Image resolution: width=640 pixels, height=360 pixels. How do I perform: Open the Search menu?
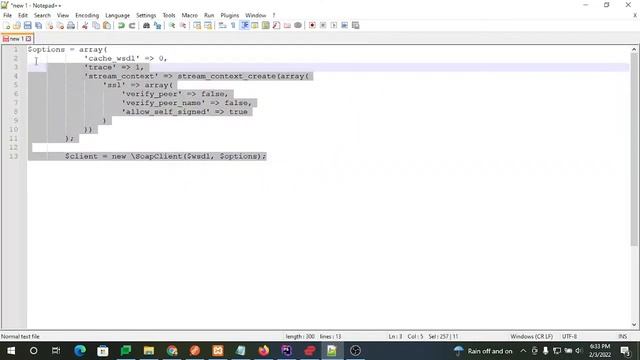[x=42, y=15]
